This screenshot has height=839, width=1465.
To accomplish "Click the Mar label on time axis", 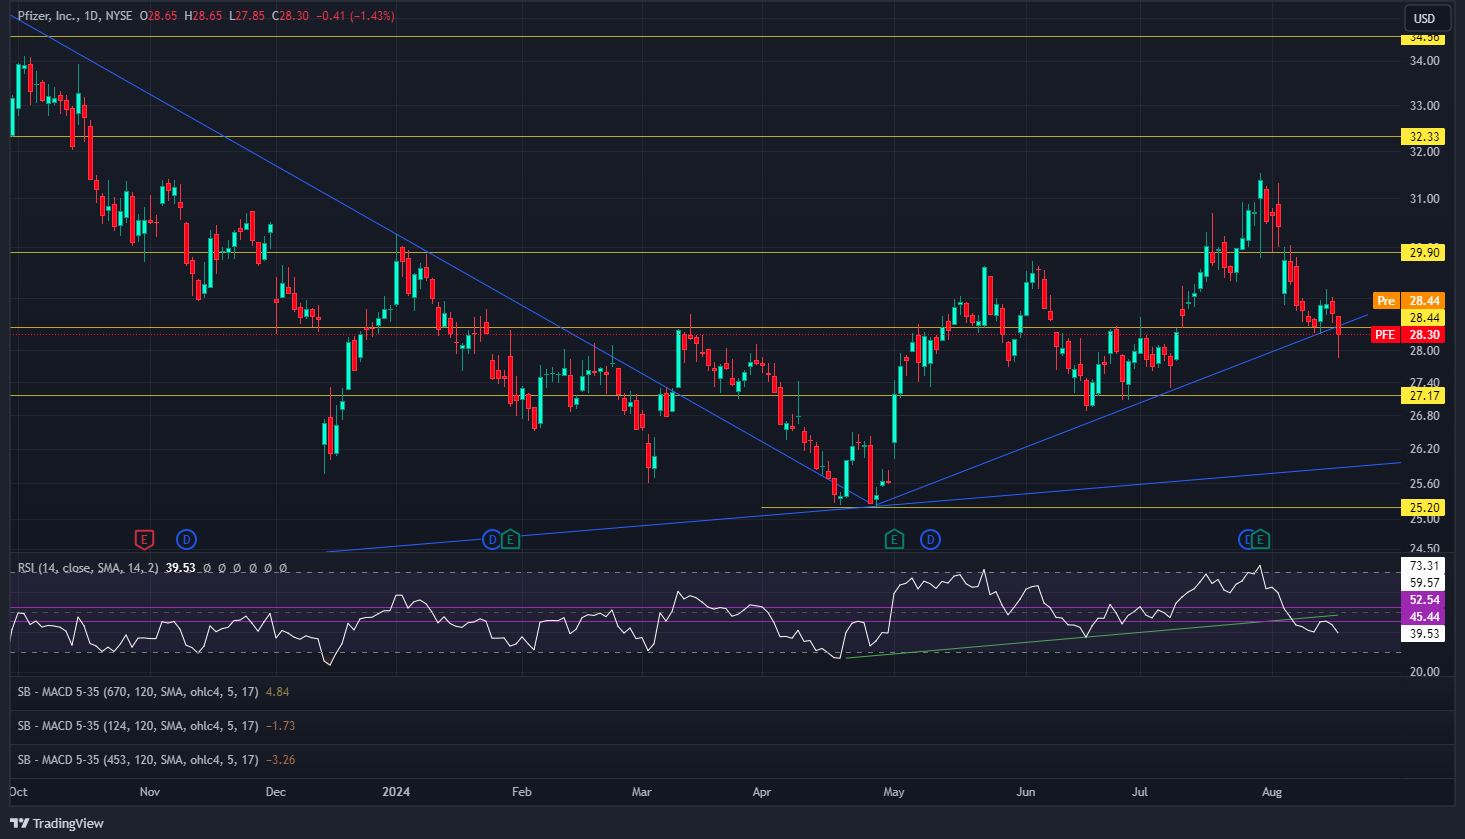I will (x=642, y=792).
